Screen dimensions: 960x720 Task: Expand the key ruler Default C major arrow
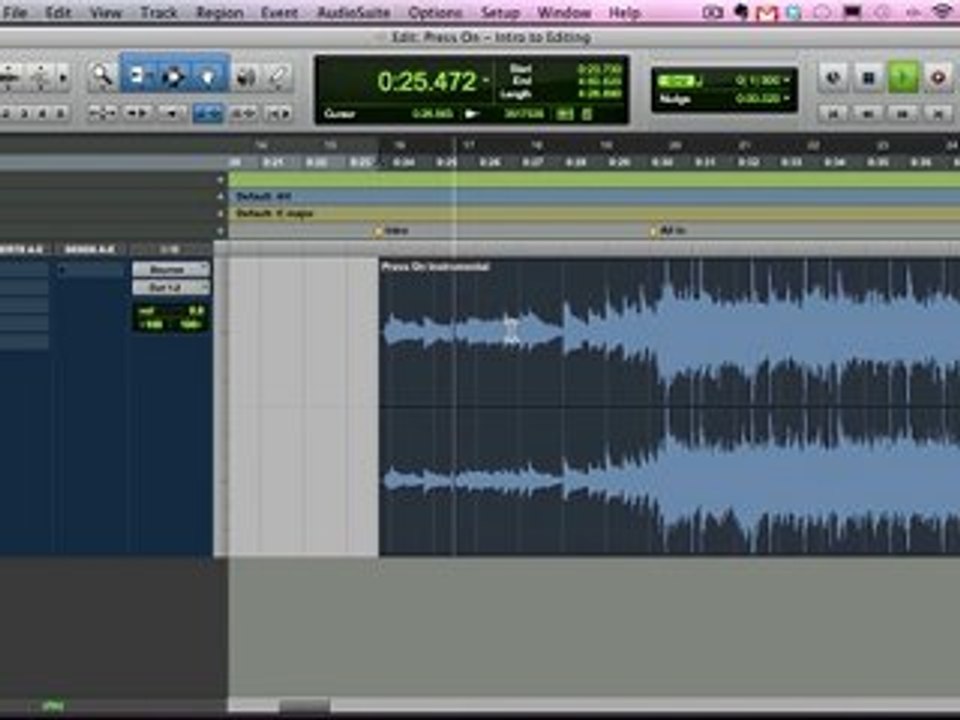[x=220, y=214]
